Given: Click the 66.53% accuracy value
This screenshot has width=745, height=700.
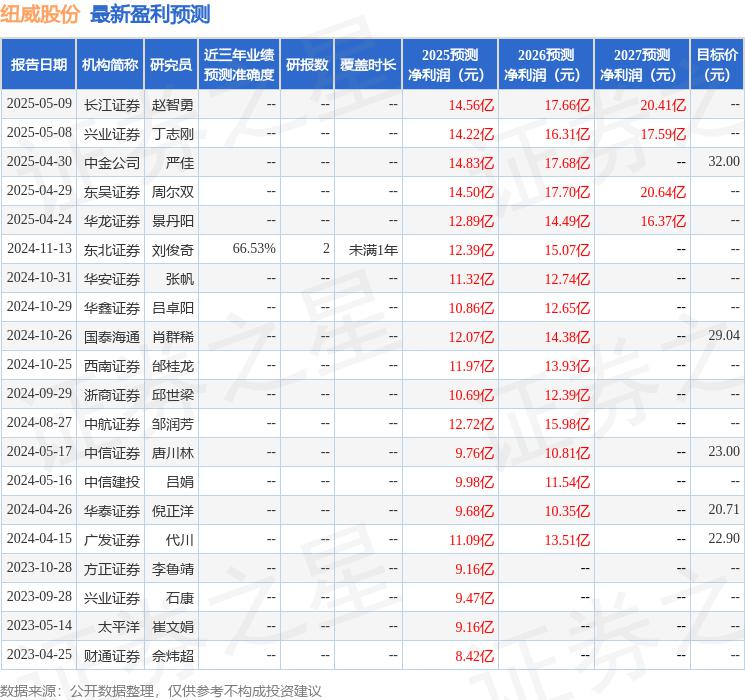Looking at the screenshot, I should tap(254, 249).
